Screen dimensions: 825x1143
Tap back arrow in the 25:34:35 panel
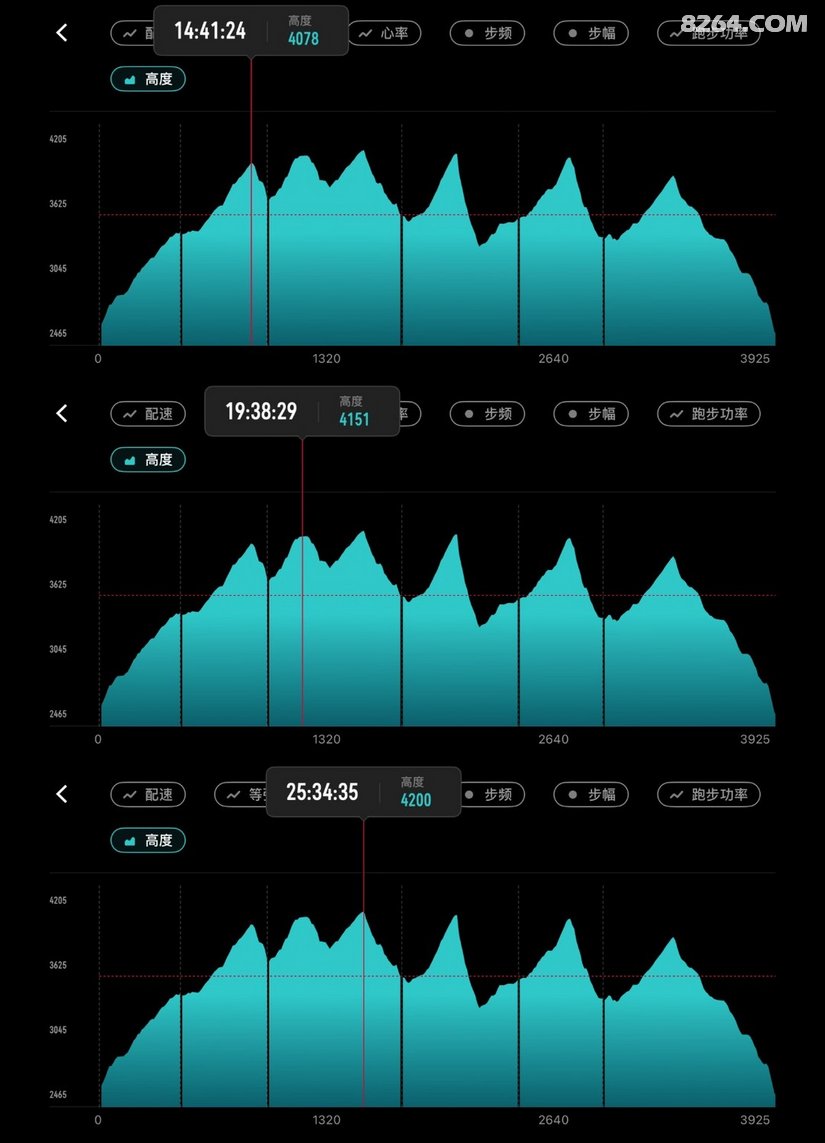(62, 794)
